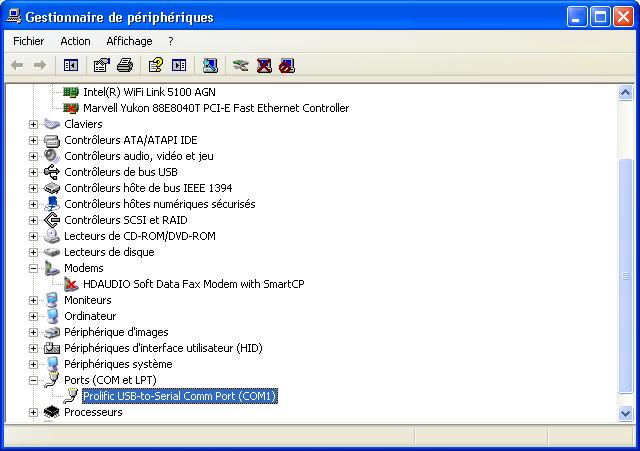Scan for hardware changes toolbar icon
The image size is (640, 451).
pos(210,65)
